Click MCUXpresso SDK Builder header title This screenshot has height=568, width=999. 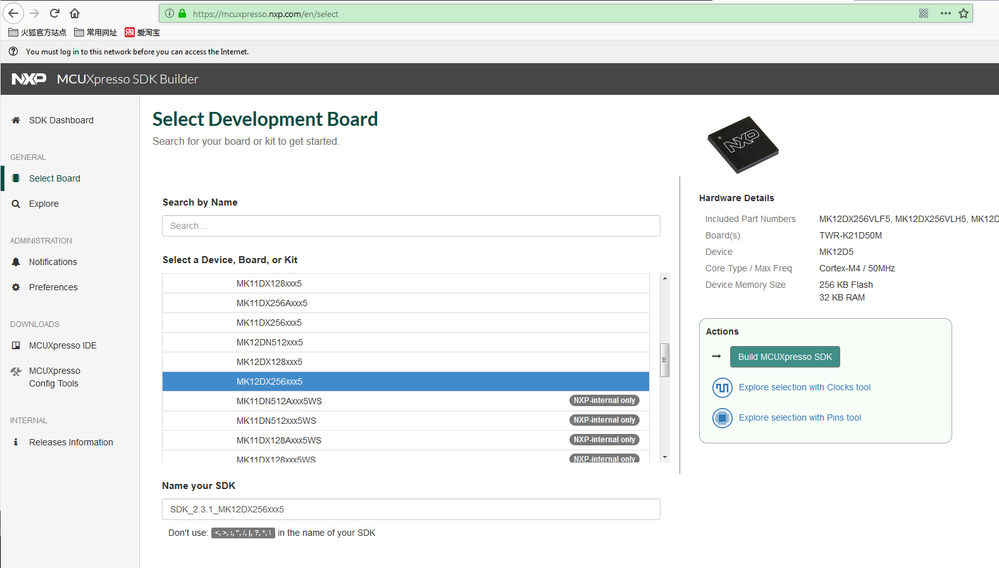[x=127, y=79]
